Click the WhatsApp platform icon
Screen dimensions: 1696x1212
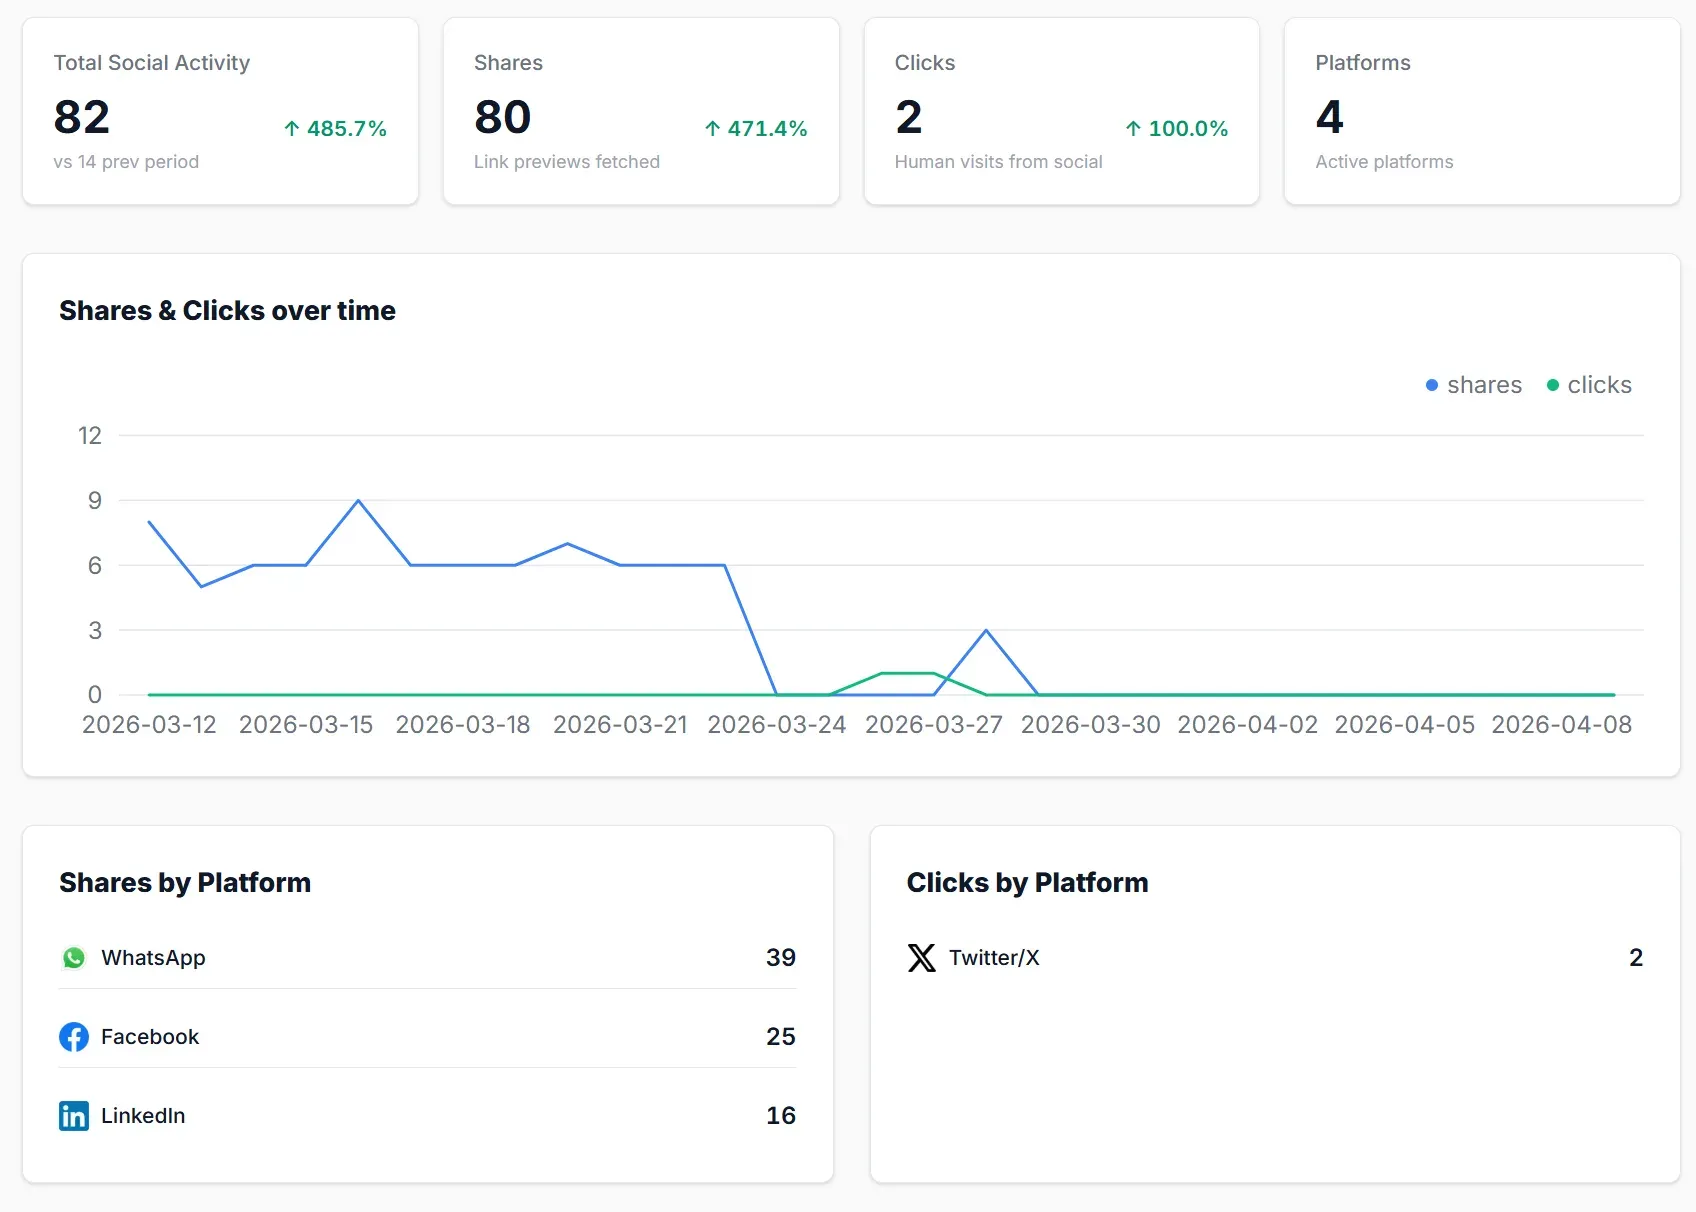point(74,958)
